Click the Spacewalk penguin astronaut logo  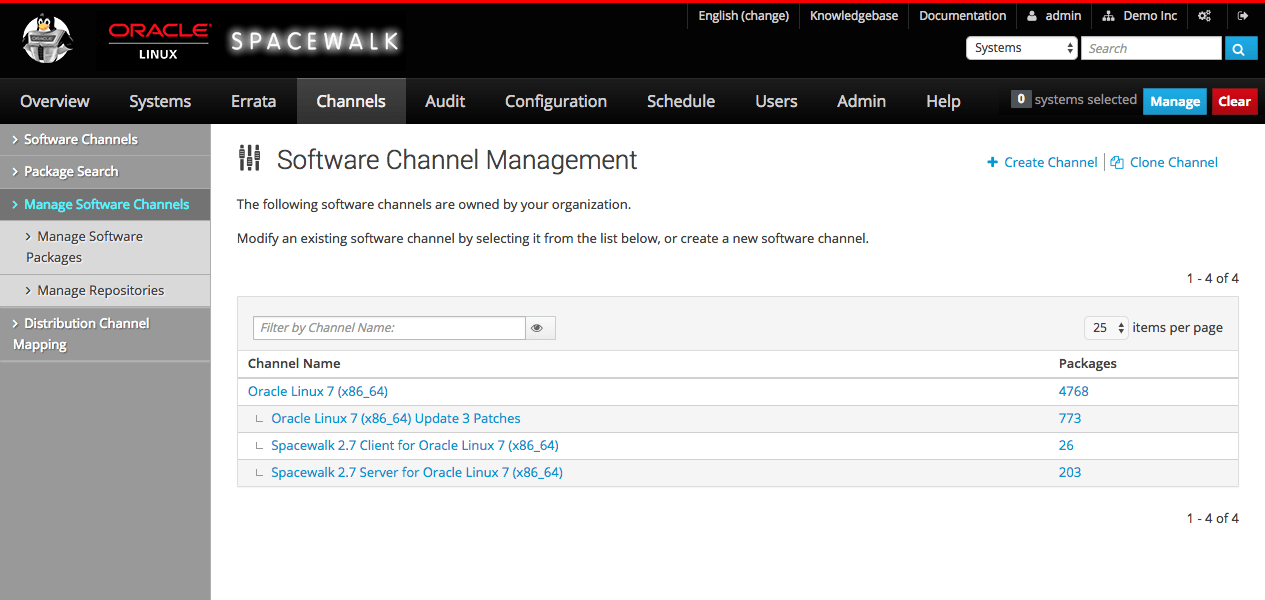(x=48, y=40)
